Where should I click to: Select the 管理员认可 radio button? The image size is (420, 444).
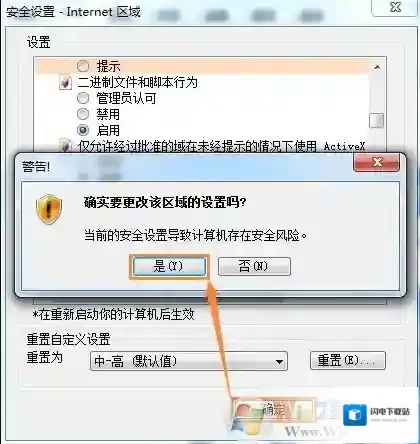click(x=83, y=98)
